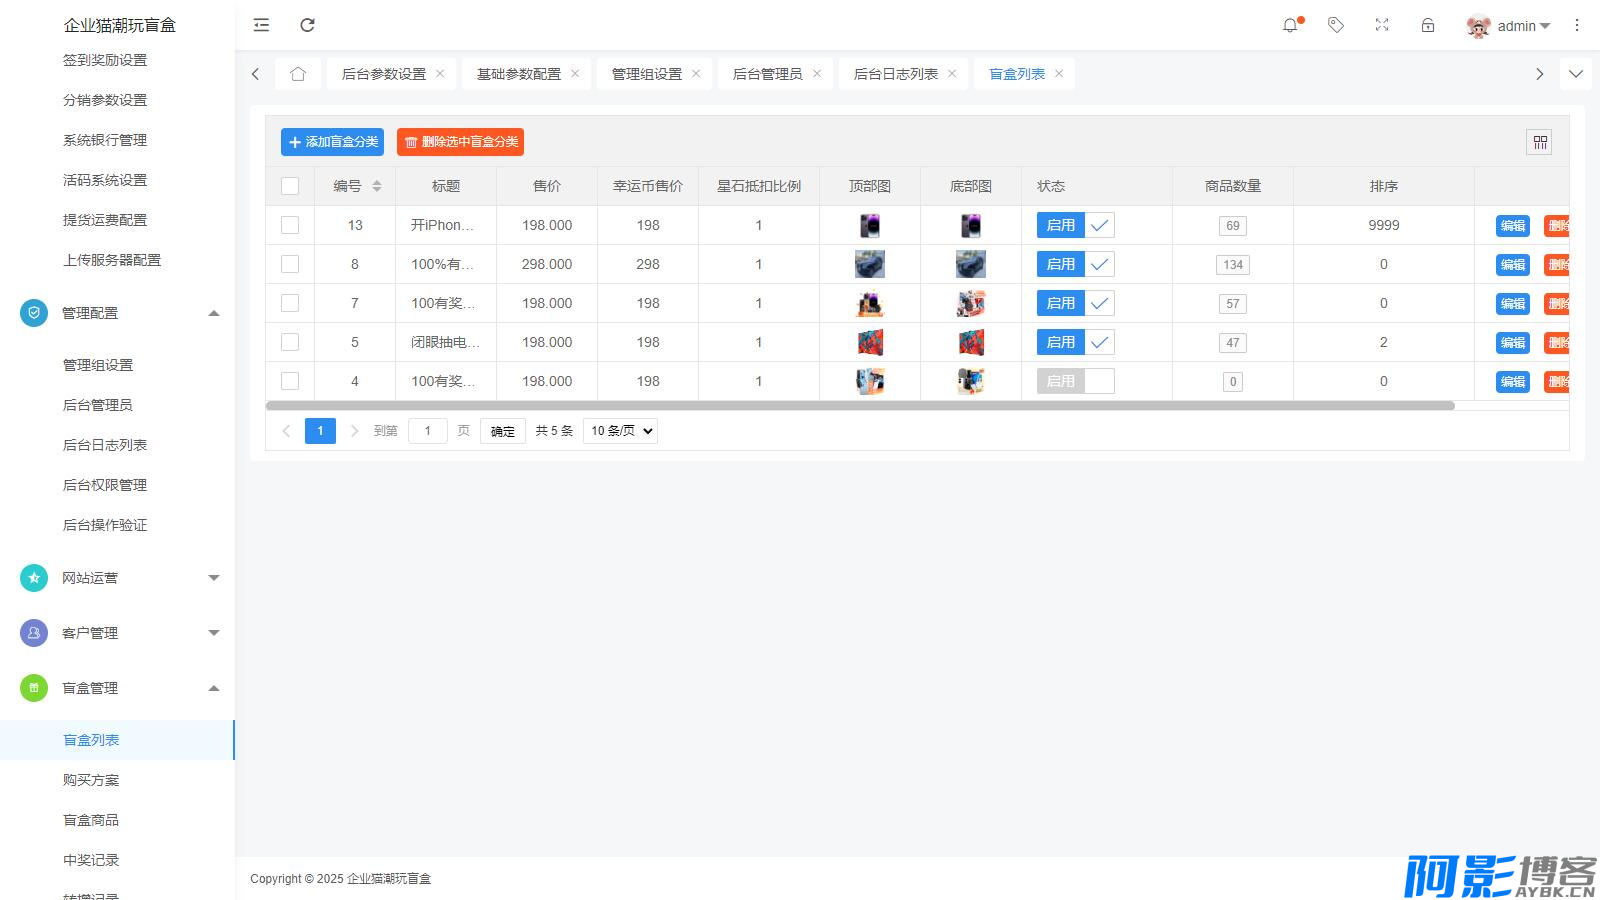Go to previous page arrow
Viewport: 1600px width, 900px height.
coord(286,431)
